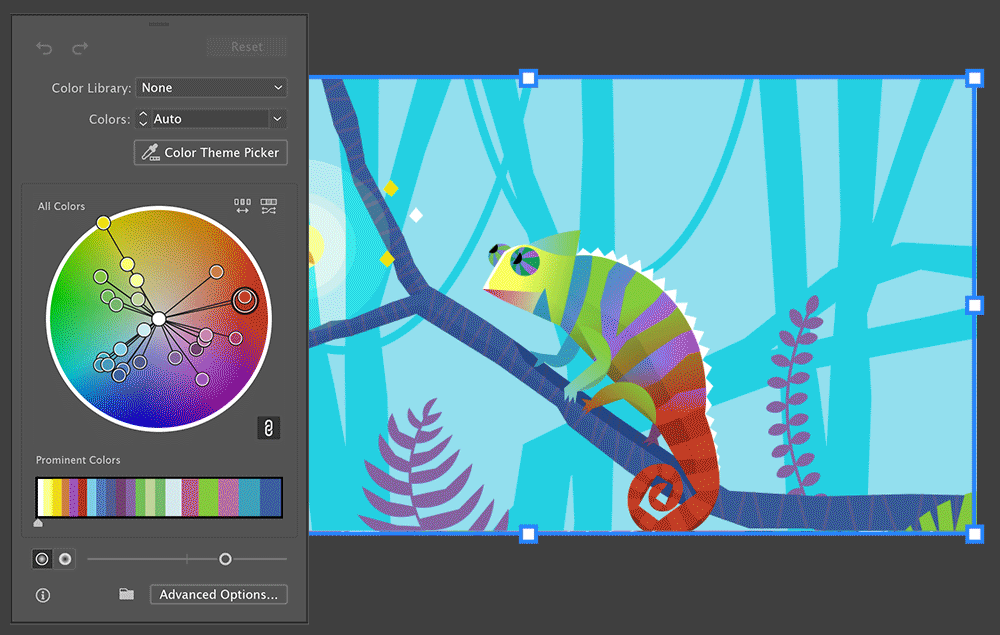The width and height of the screenshot is (1000, 635).
Task: Select the color order arrows icon above wheel
Action: point(242,206)
